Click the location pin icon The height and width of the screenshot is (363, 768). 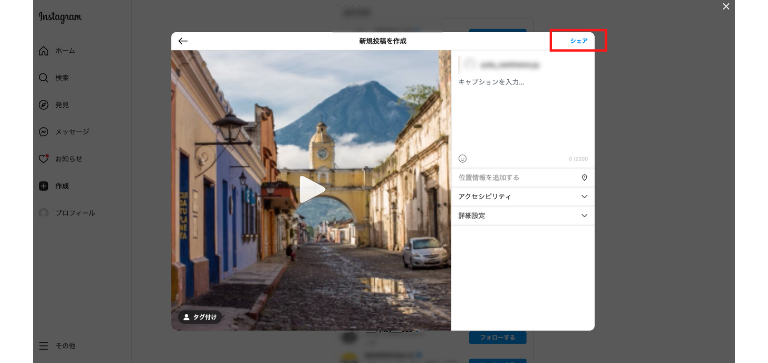pos(584,177)
